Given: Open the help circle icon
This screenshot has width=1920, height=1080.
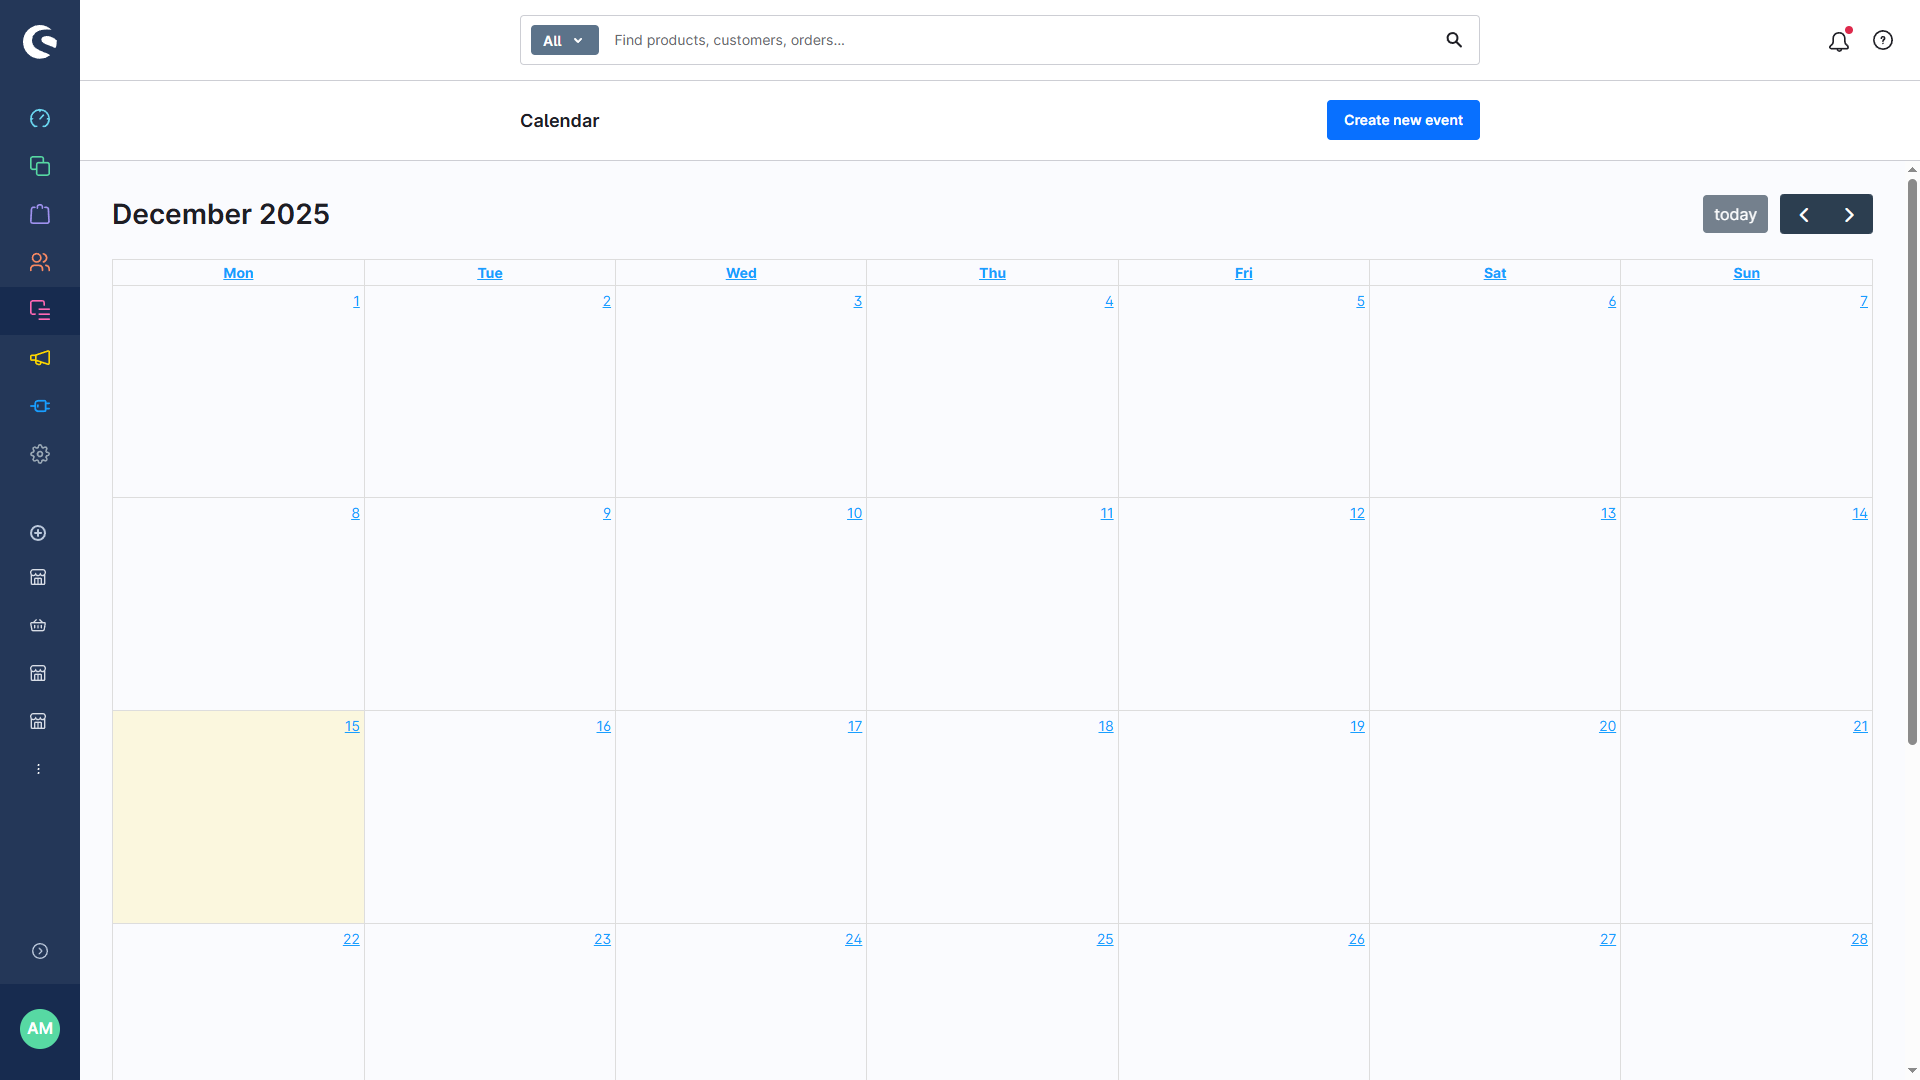Looking at the screenshot, I should click(x=1884, y=40).
